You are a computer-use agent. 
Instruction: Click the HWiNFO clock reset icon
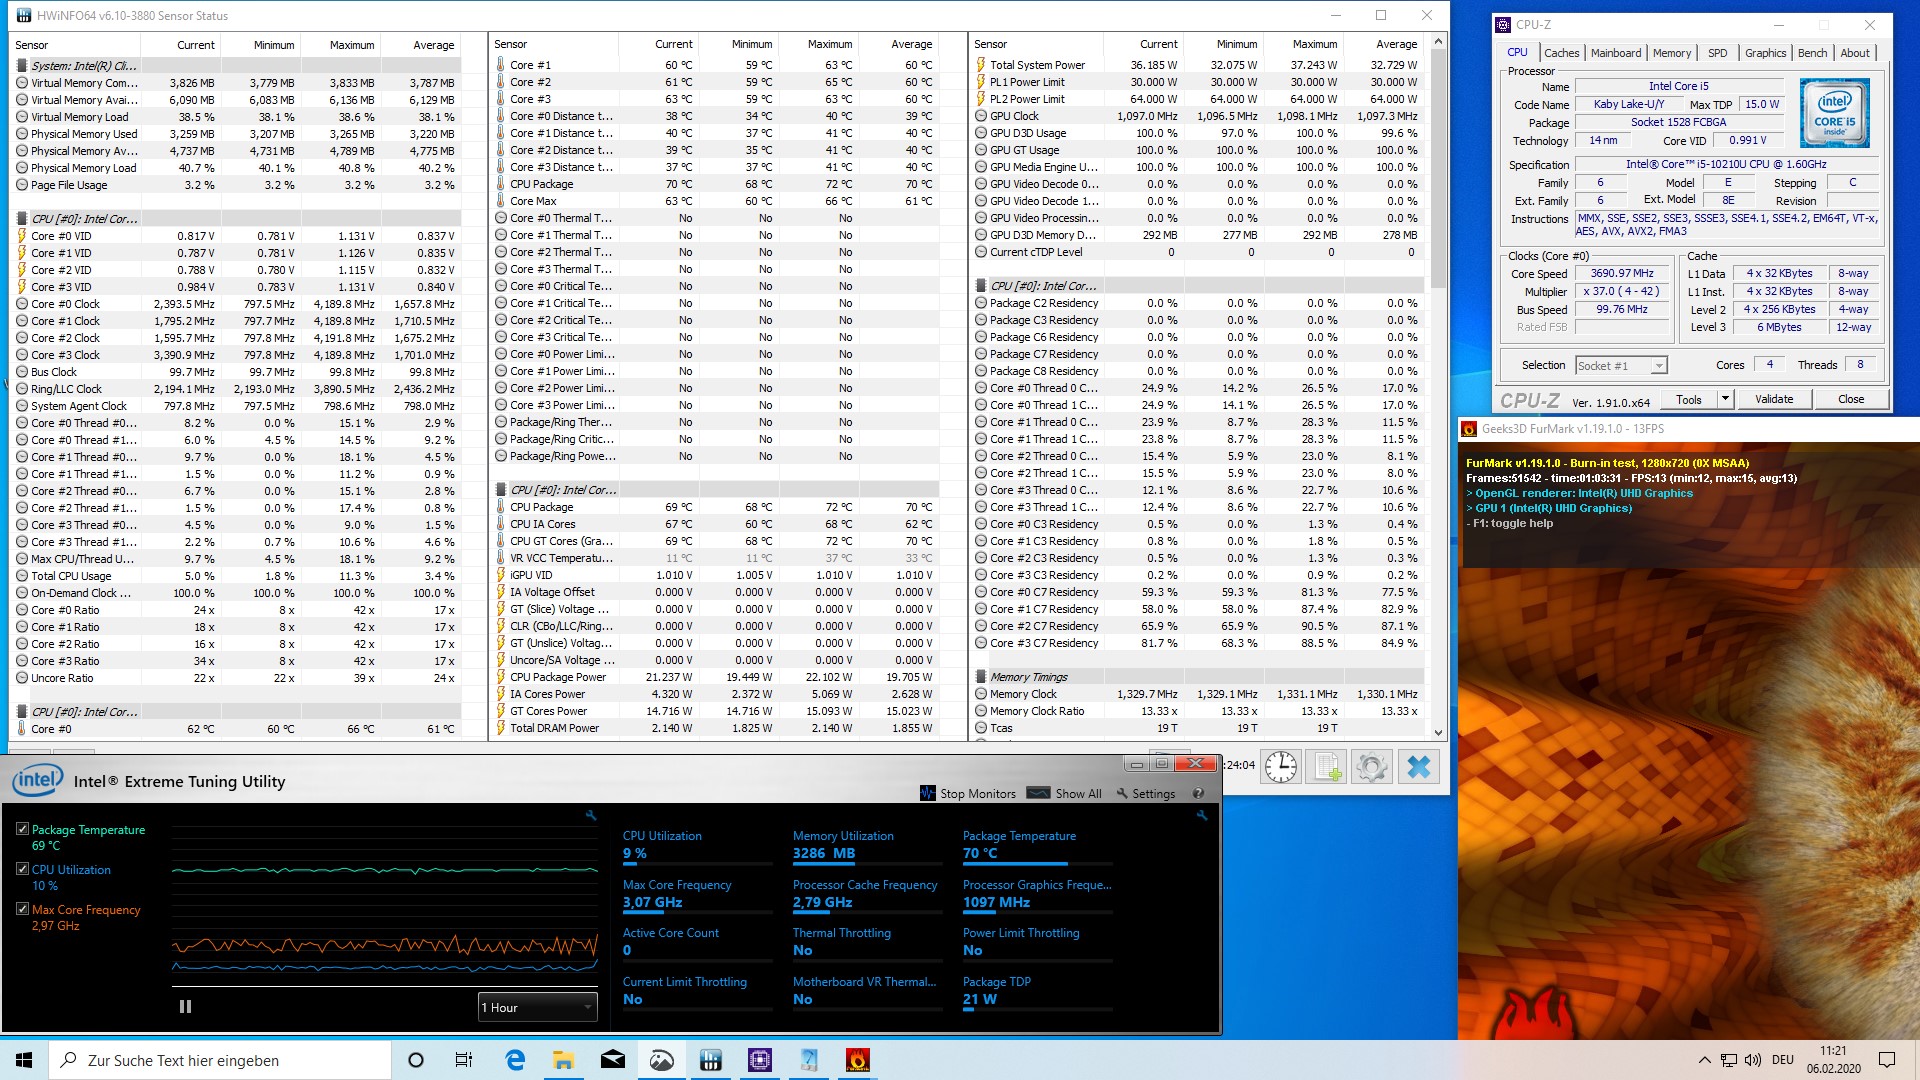click(1280, 767)
